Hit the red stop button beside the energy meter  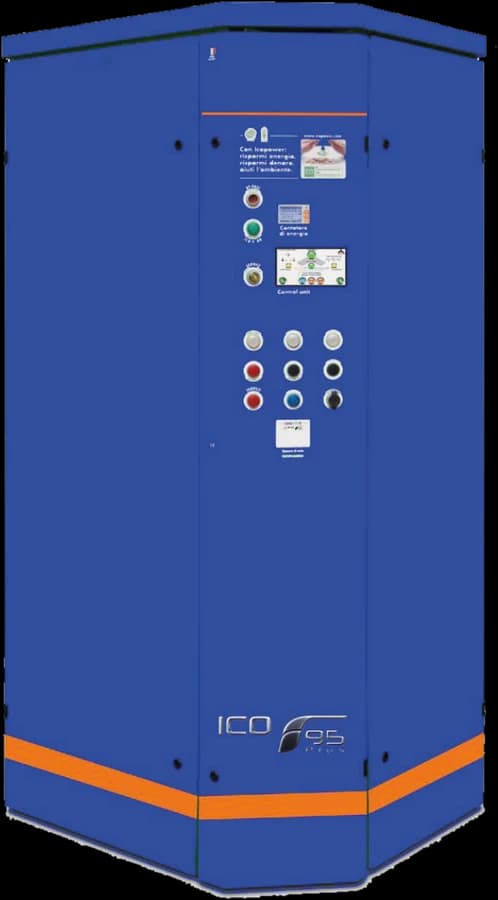[x=252, y=199]
